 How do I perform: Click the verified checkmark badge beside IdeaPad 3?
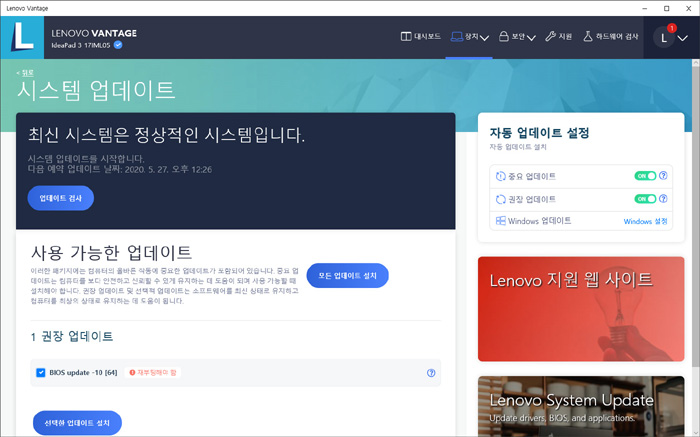(x=118, y=45)
